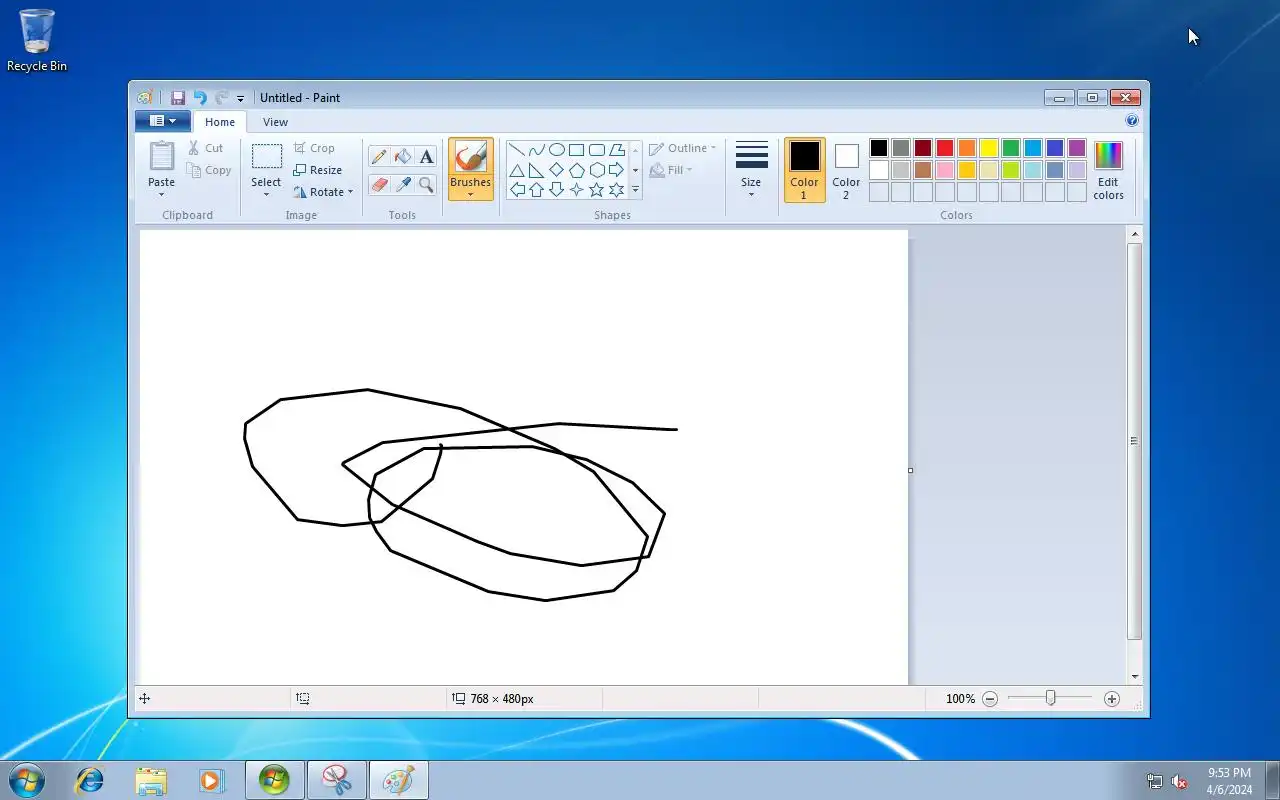Click the vertical scrollbar down arrow
The height and width of the screenshot is (800, 1280).
click(x=1134, y=677)
